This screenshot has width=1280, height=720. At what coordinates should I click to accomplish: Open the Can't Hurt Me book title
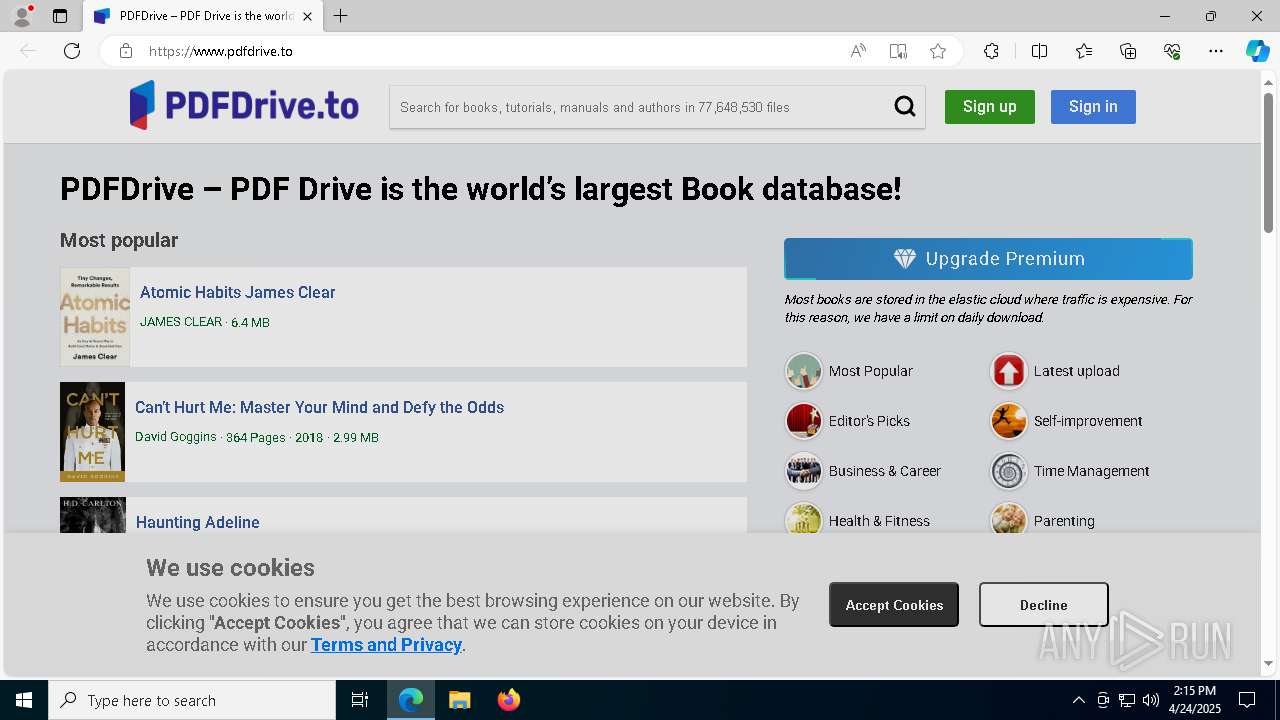[320, 407]
